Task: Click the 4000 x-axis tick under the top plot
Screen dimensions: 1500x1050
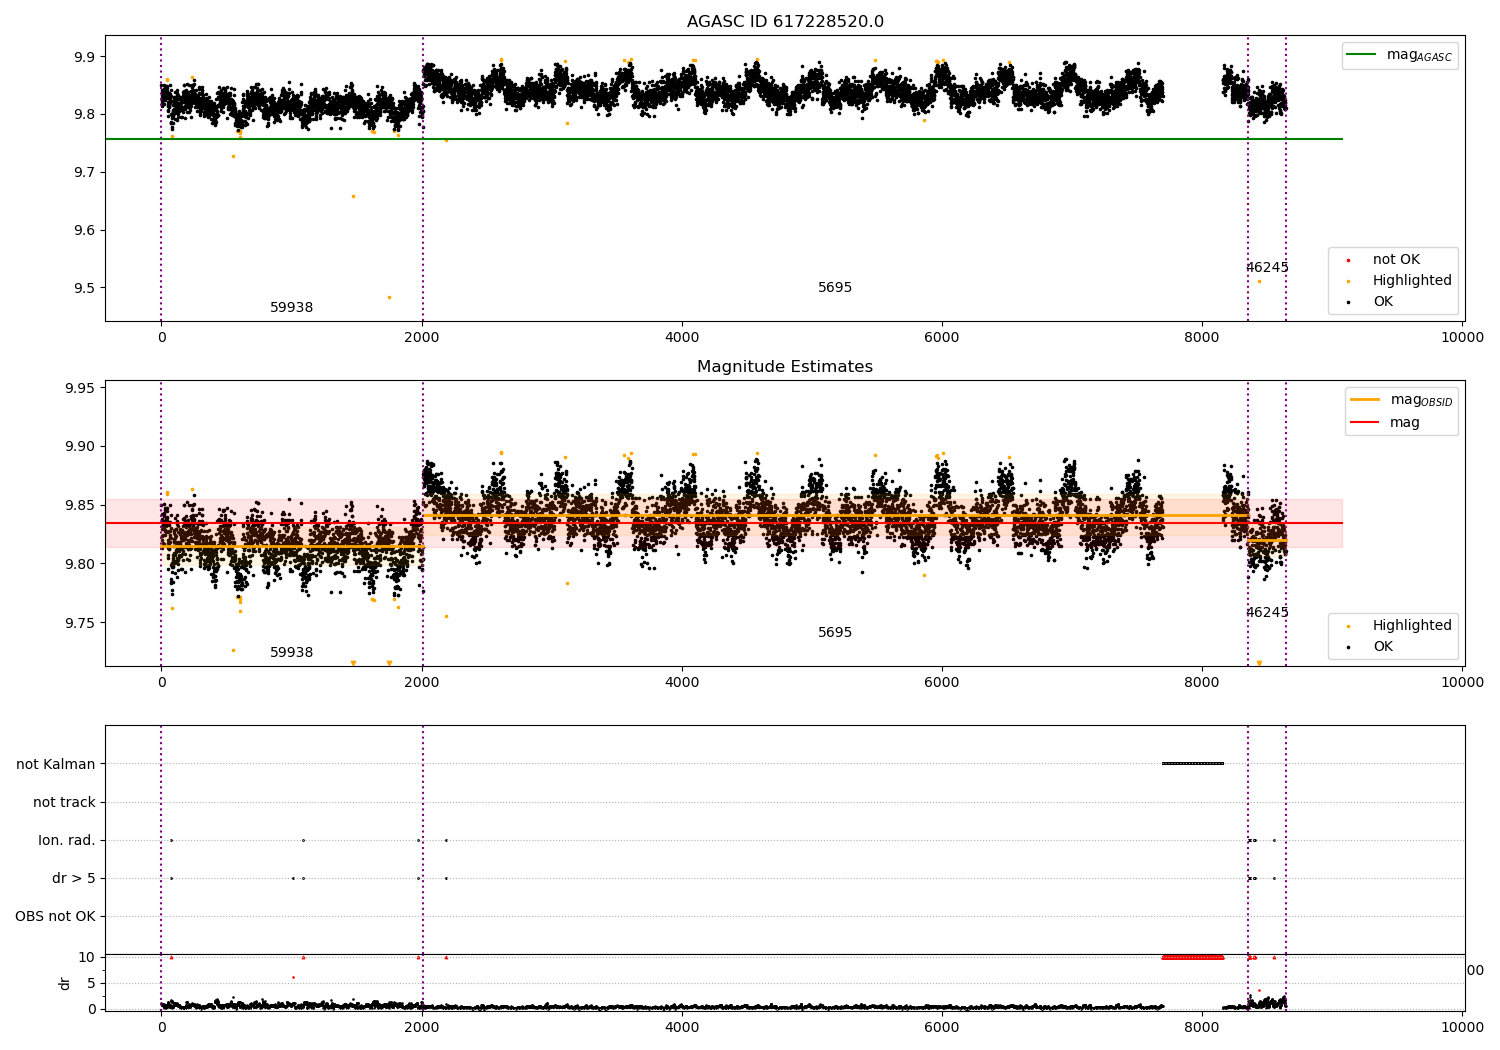Action: [x=682, y=338]
